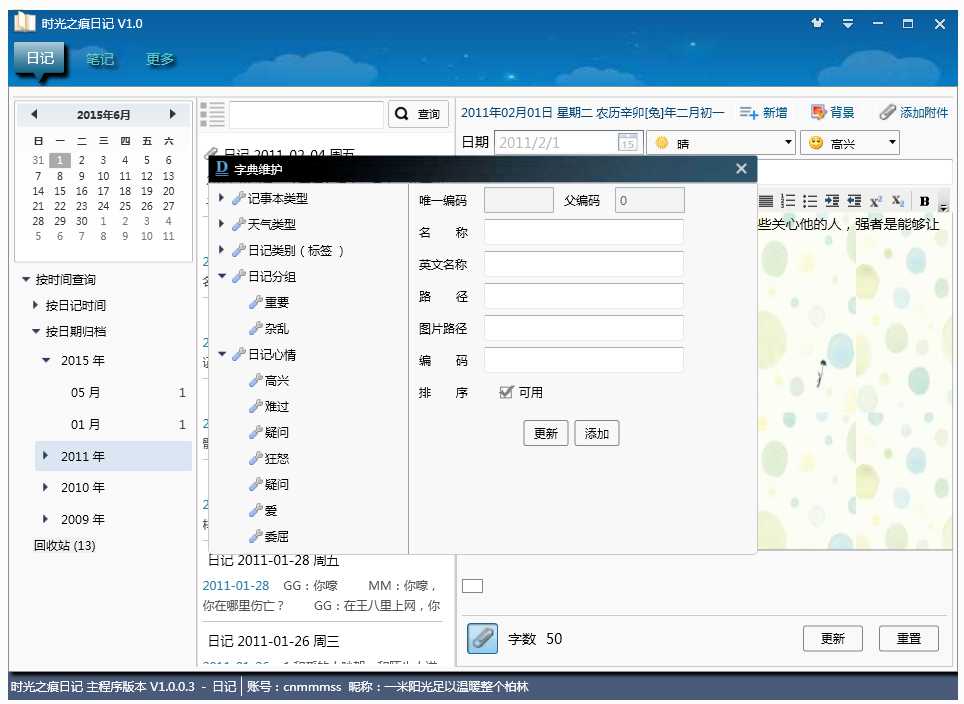
Task: Go to previous month in calendar
Action: (x=34, y=114)
